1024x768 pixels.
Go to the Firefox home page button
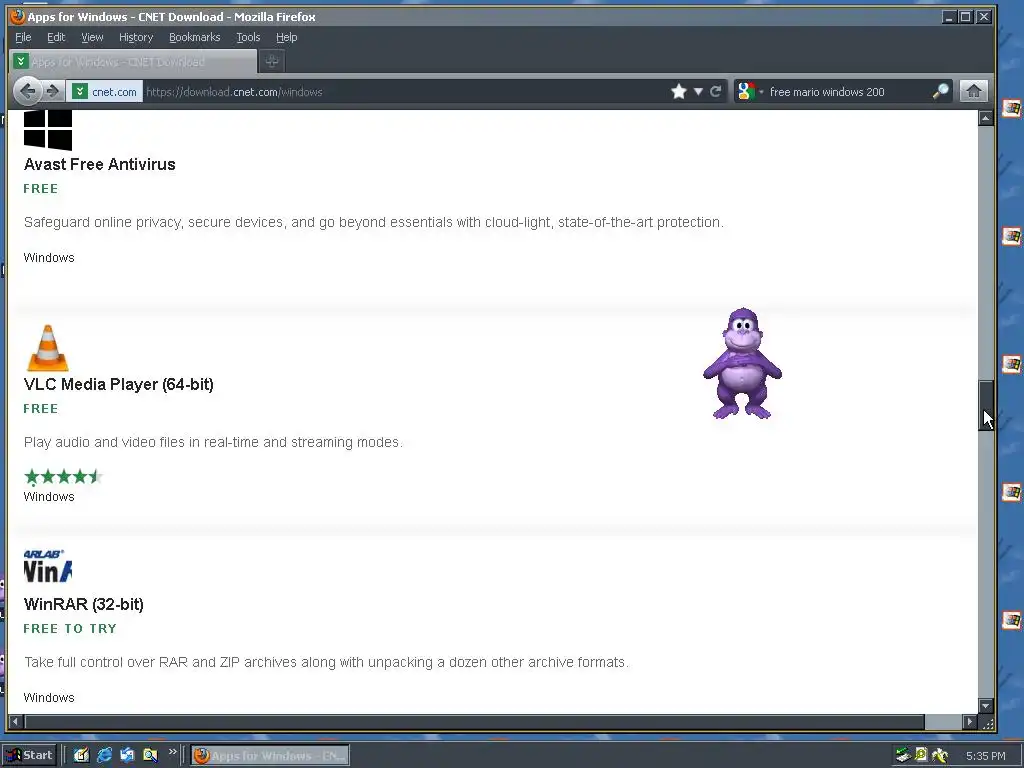973,91
